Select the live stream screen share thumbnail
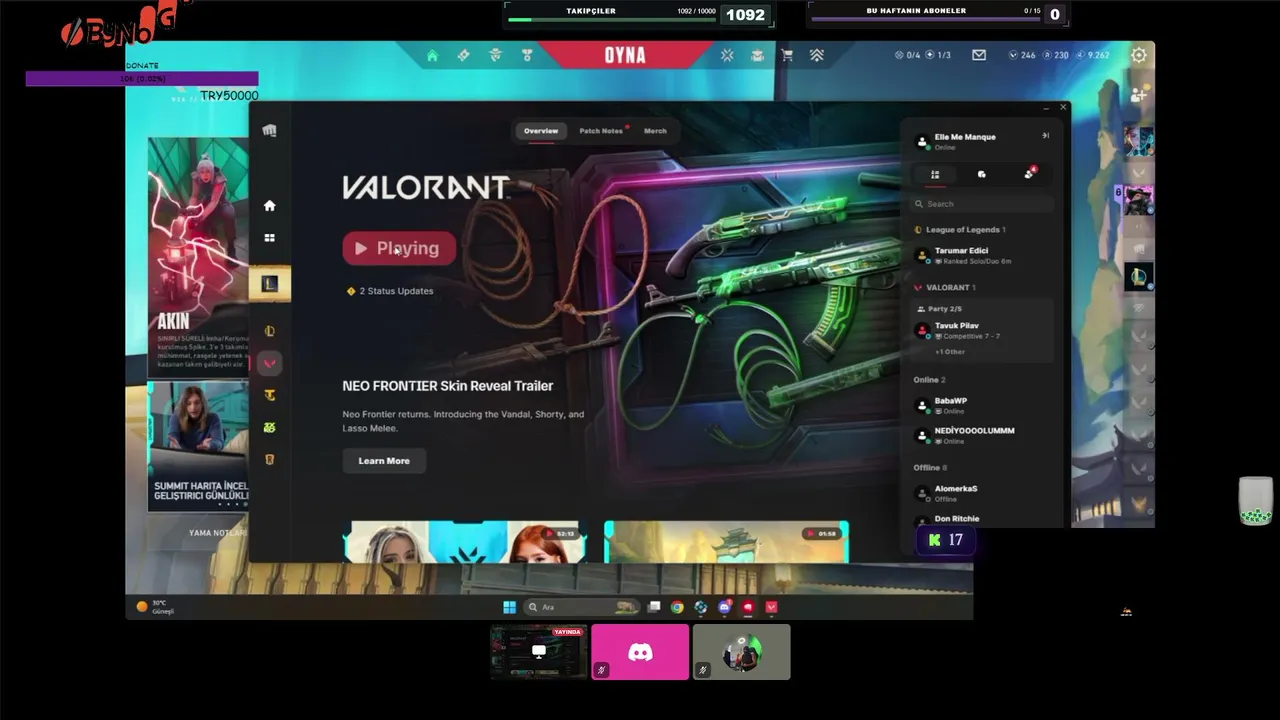The image size is (1280, 720). [539, 652]
